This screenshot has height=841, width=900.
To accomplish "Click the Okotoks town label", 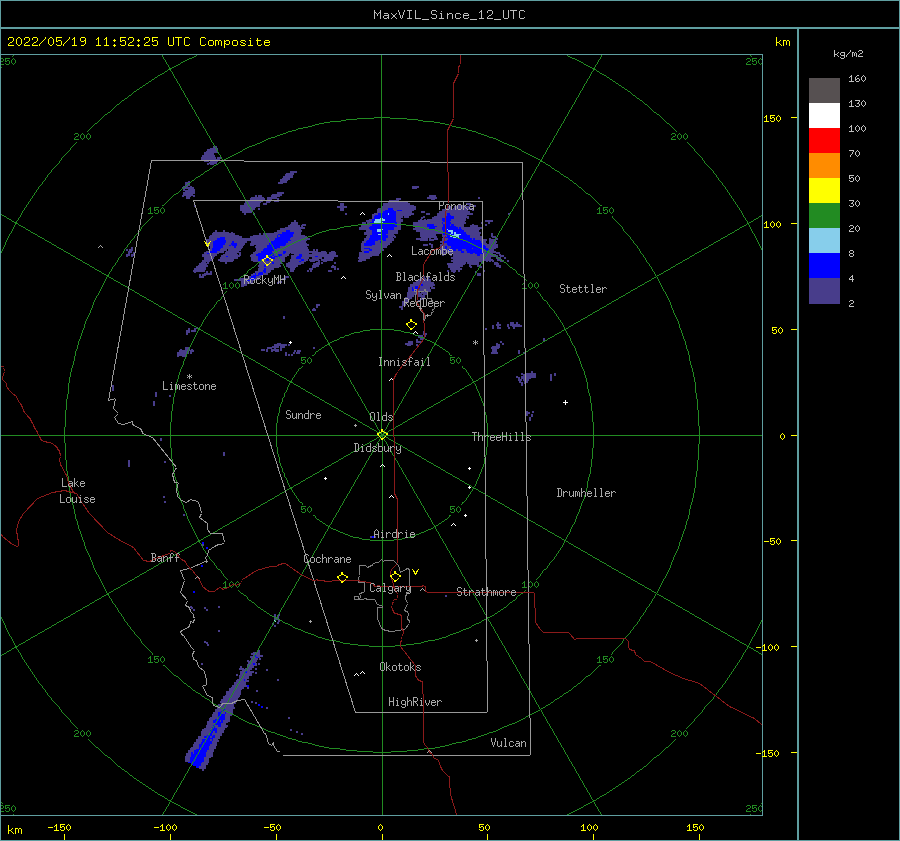I will click(400, 667).
